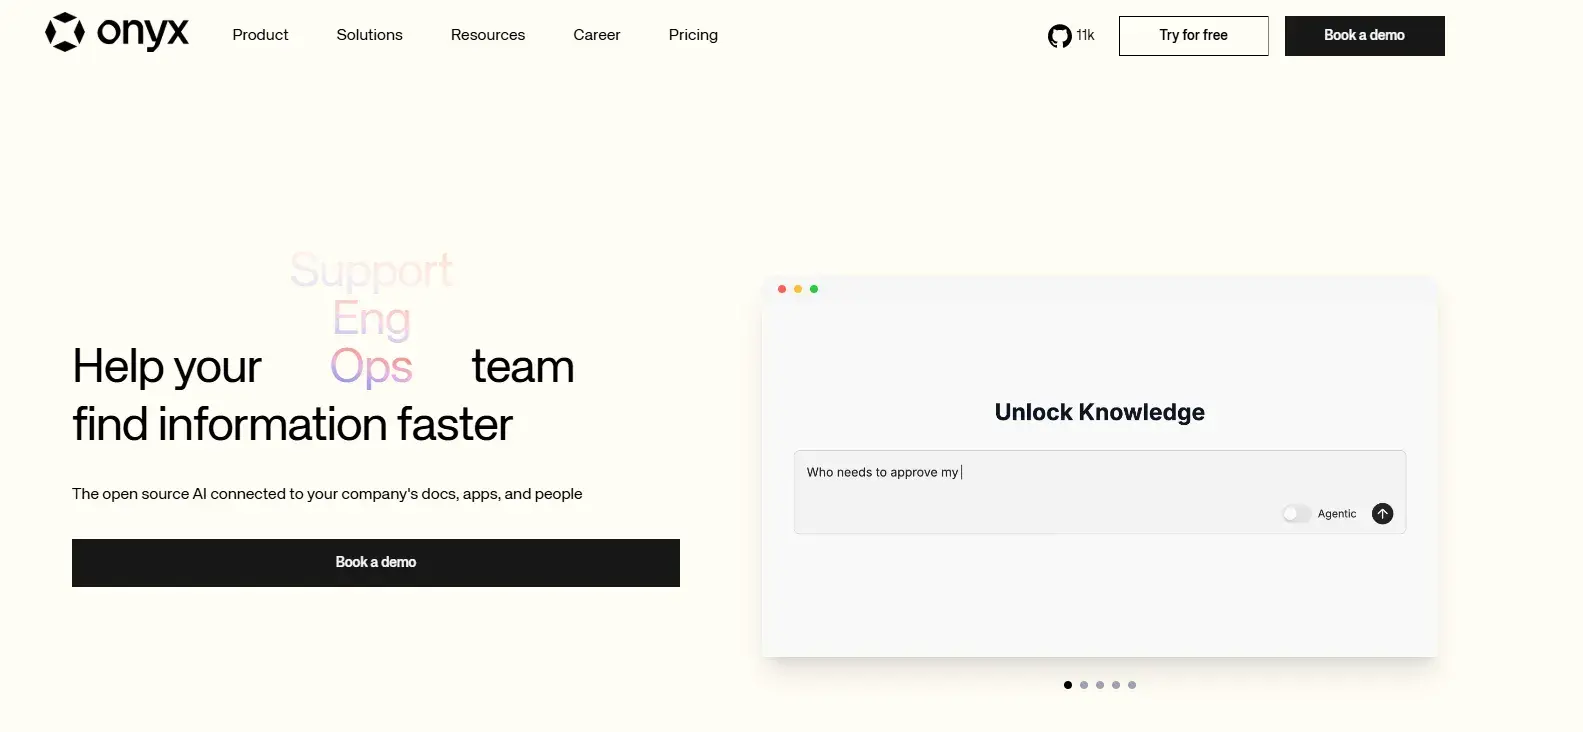Click the green window dot in demo
1583x732 pixels.
point(814,289)
